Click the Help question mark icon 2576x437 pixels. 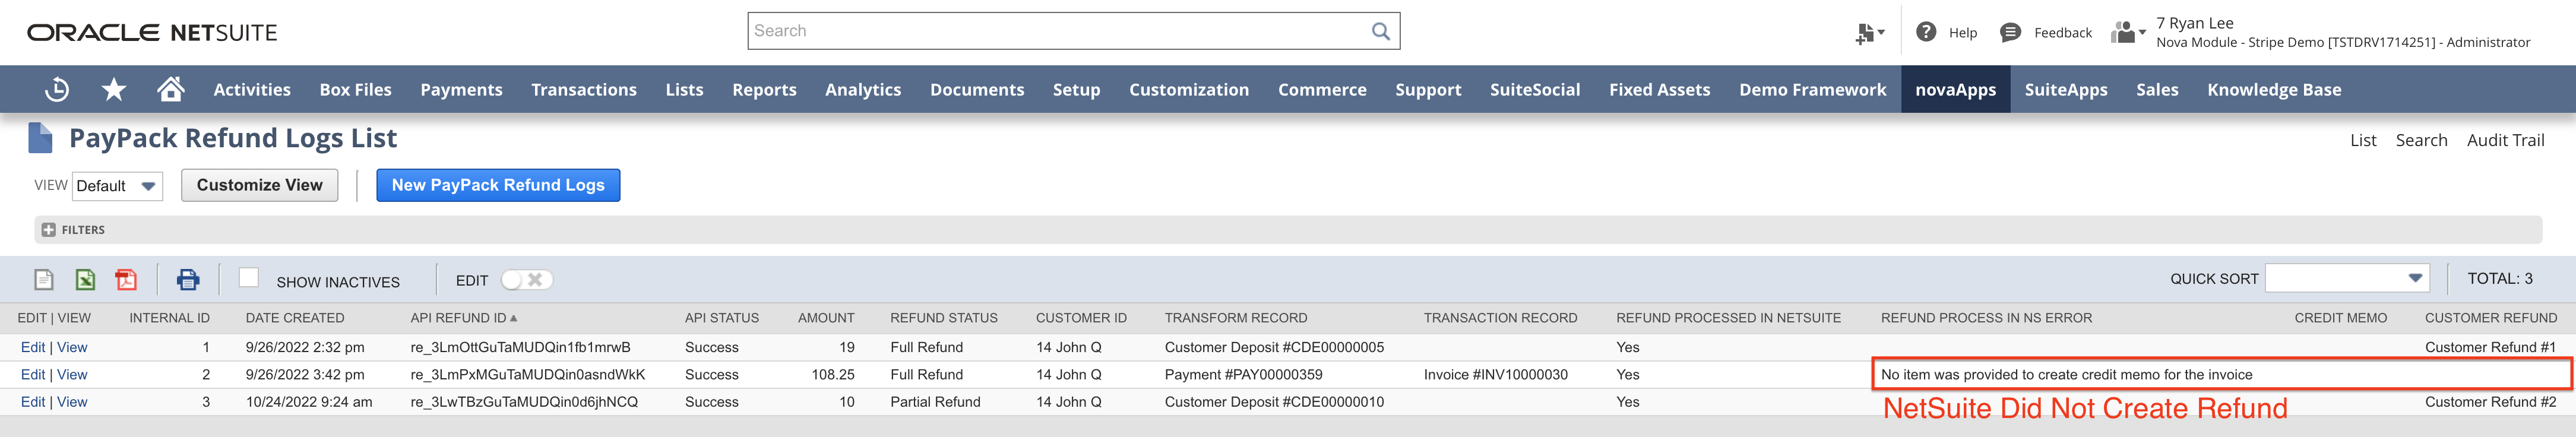pos(1925,32)
